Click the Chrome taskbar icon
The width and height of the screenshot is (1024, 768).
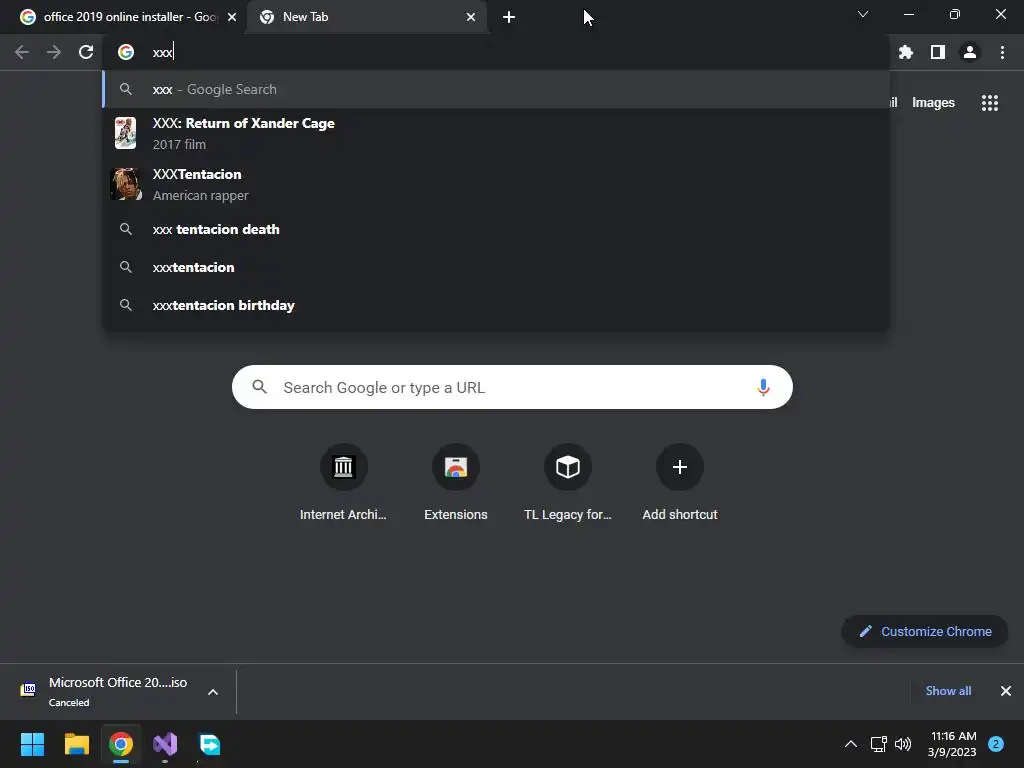click(x=121, y=744)
